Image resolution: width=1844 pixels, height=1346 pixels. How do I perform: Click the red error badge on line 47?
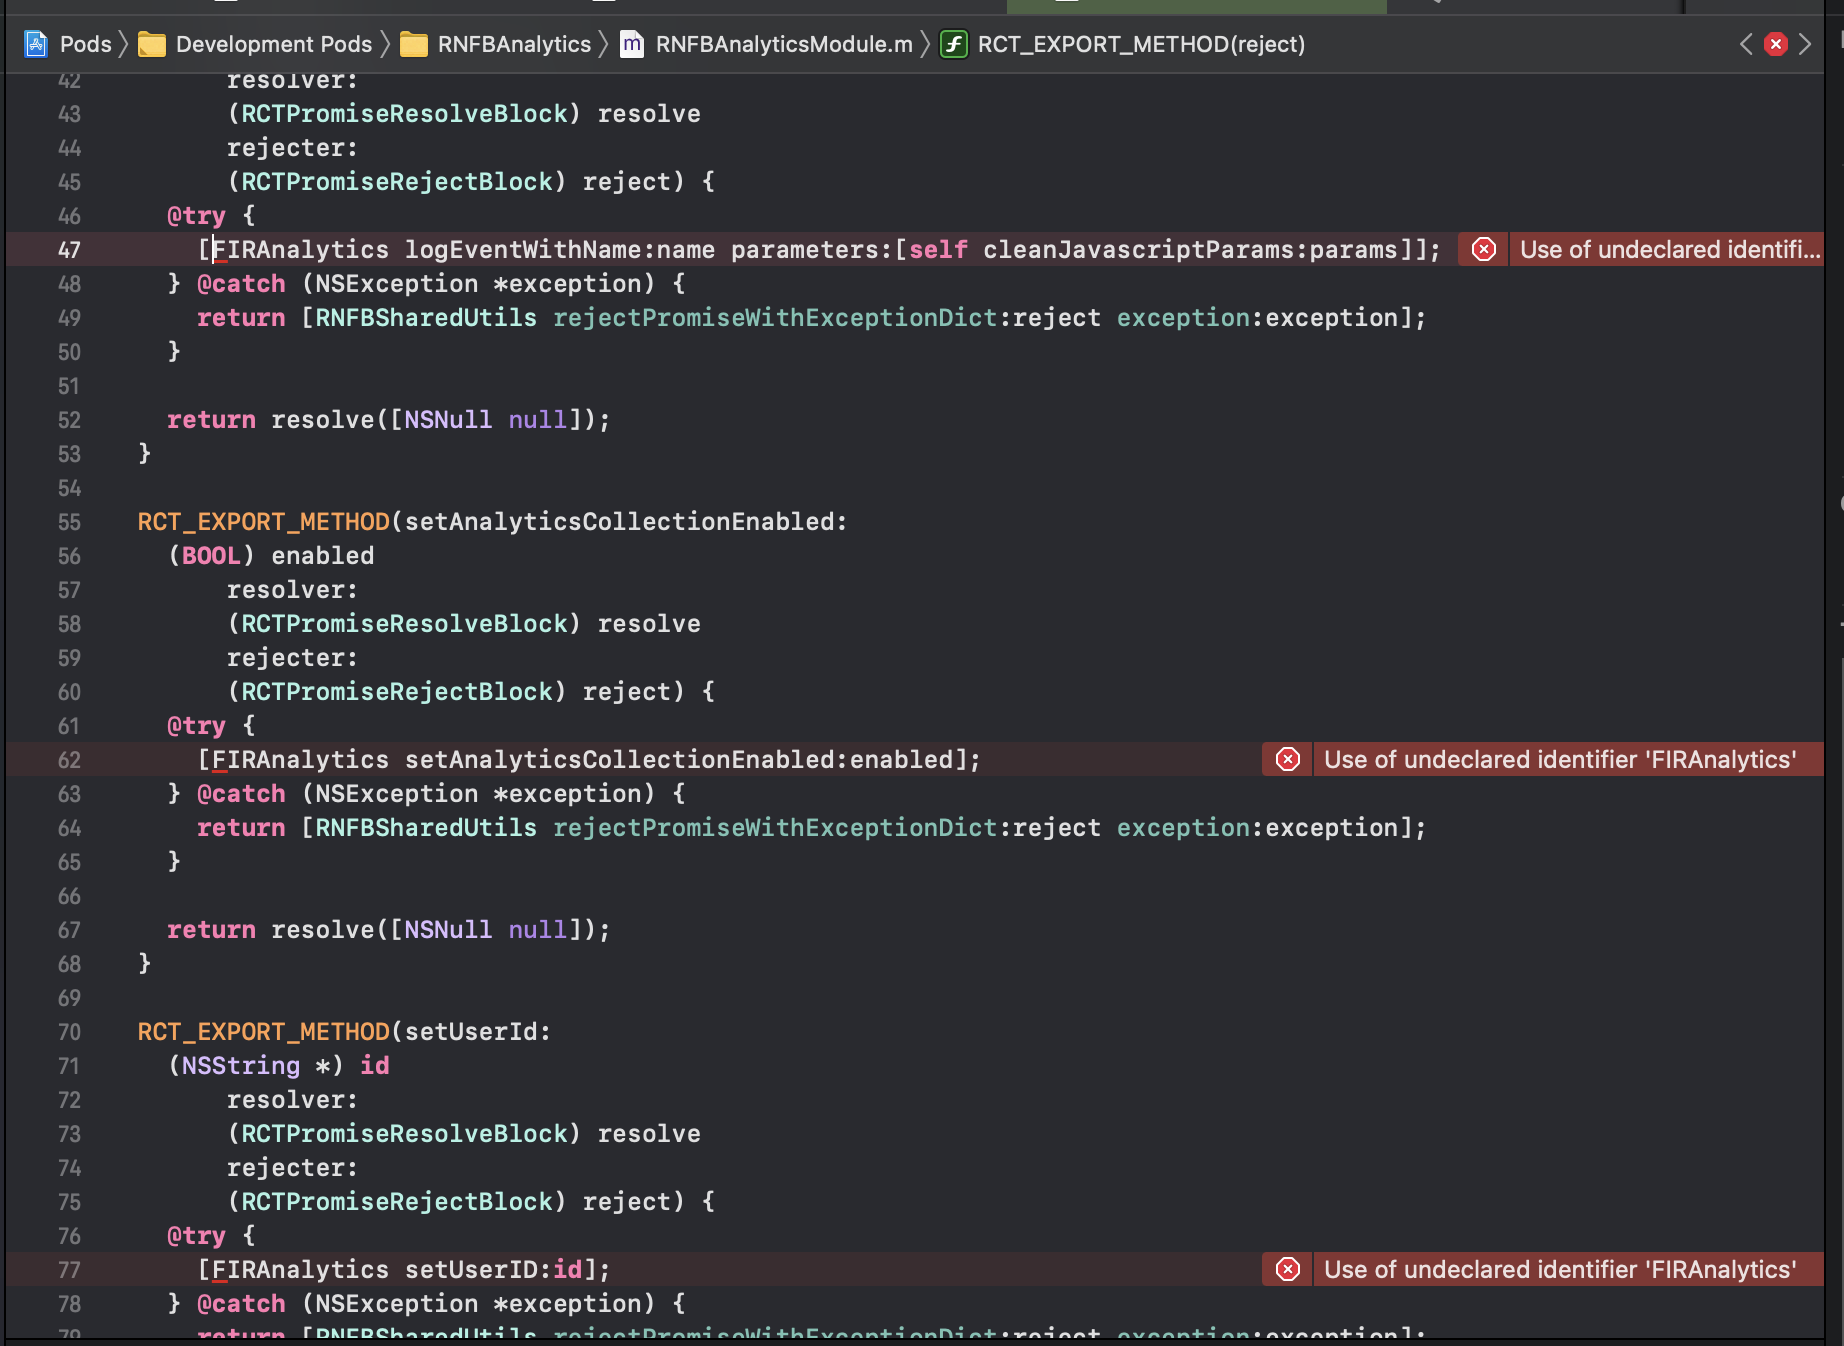coord(1483,249)
